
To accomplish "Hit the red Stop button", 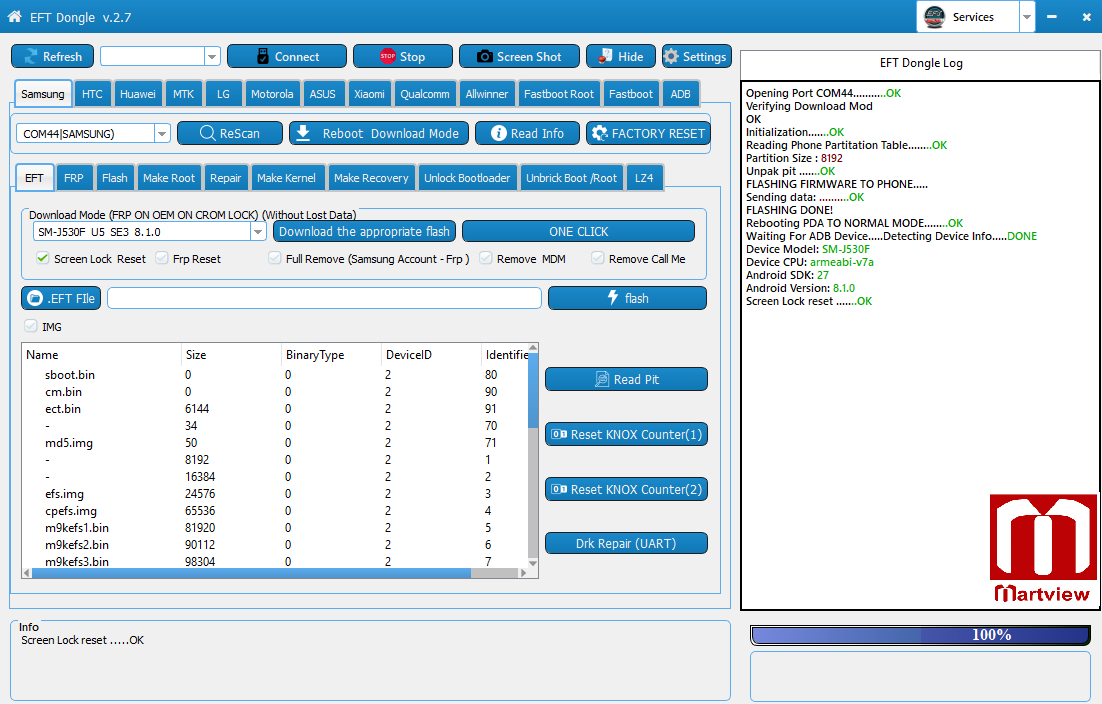I will tap(402, 57).
